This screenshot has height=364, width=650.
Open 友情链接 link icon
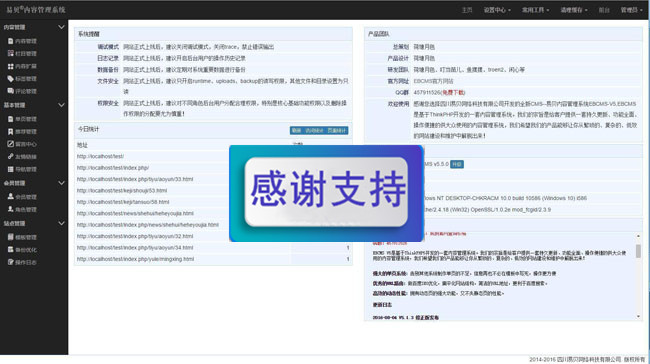(10, 157)
